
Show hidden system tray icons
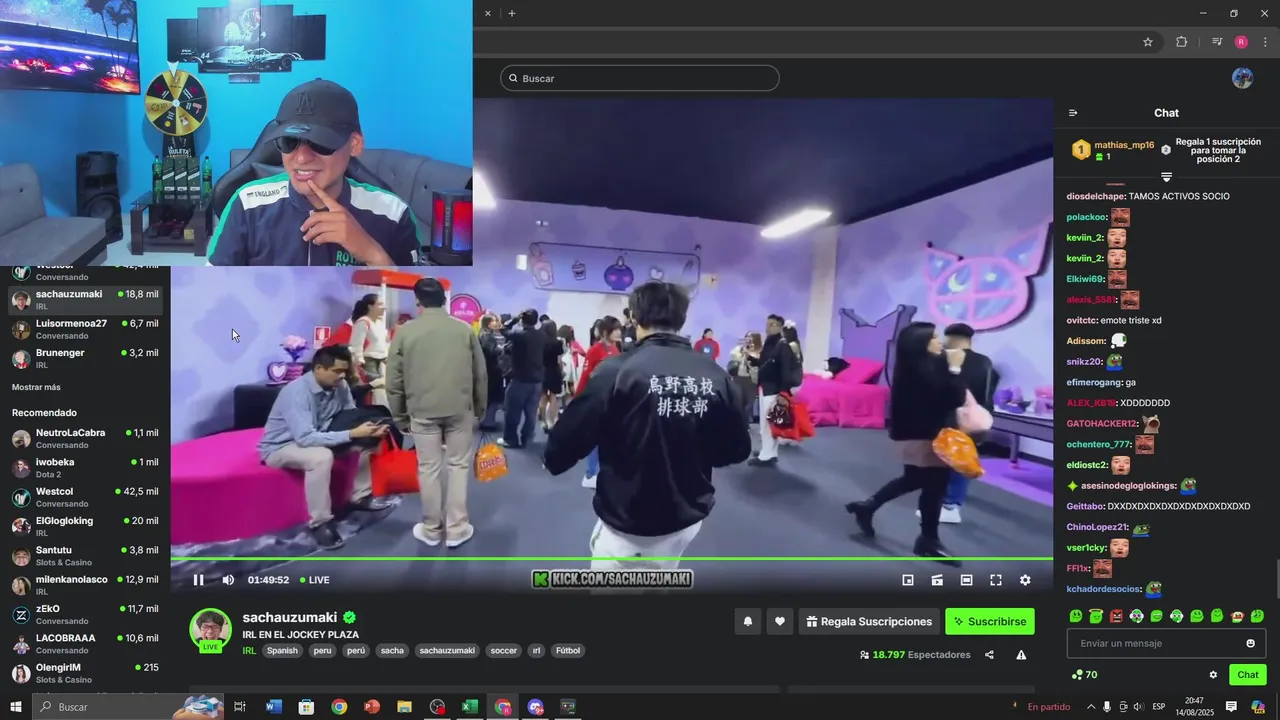1091,707
